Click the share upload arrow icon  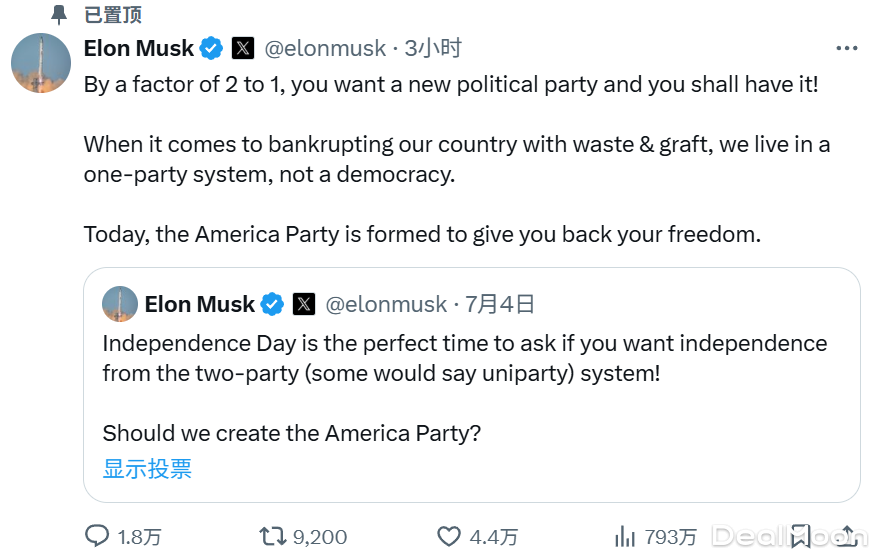(x=847, y=537)
